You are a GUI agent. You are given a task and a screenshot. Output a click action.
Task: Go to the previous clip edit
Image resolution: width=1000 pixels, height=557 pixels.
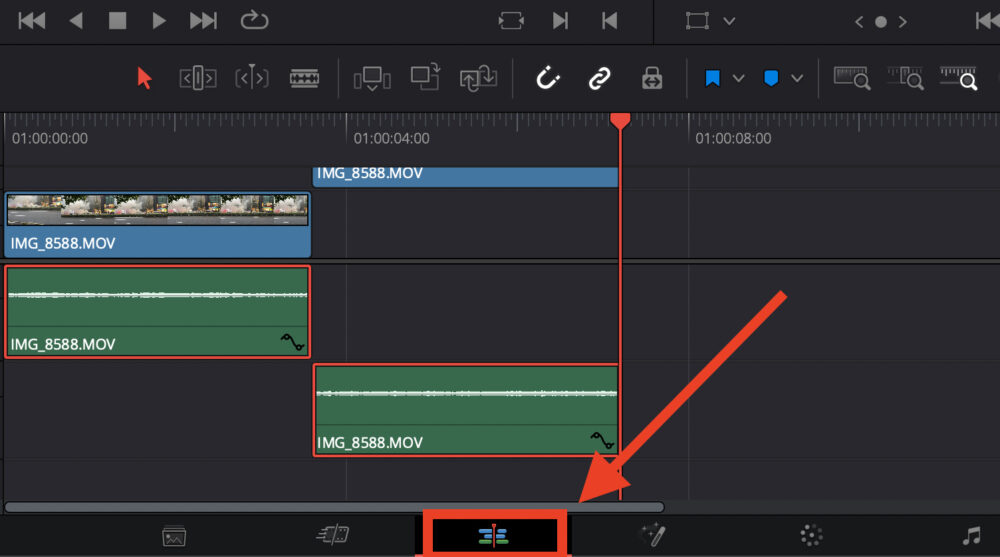point(610,21)
